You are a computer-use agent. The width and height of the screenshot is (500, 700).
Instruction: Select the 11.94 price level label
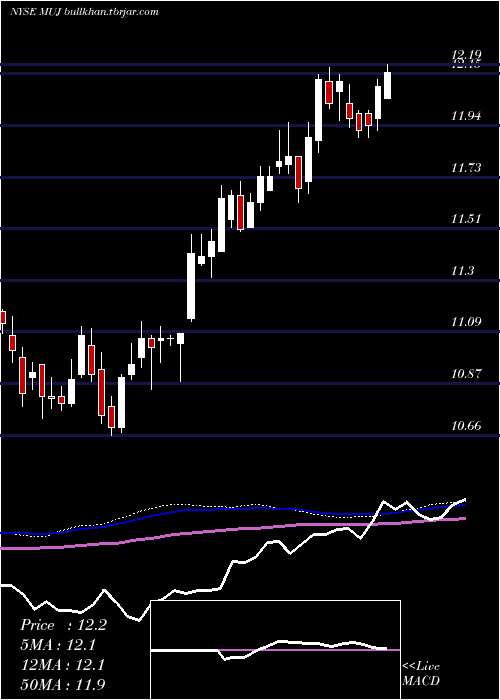pyautogui.click(x=466, y=117)
